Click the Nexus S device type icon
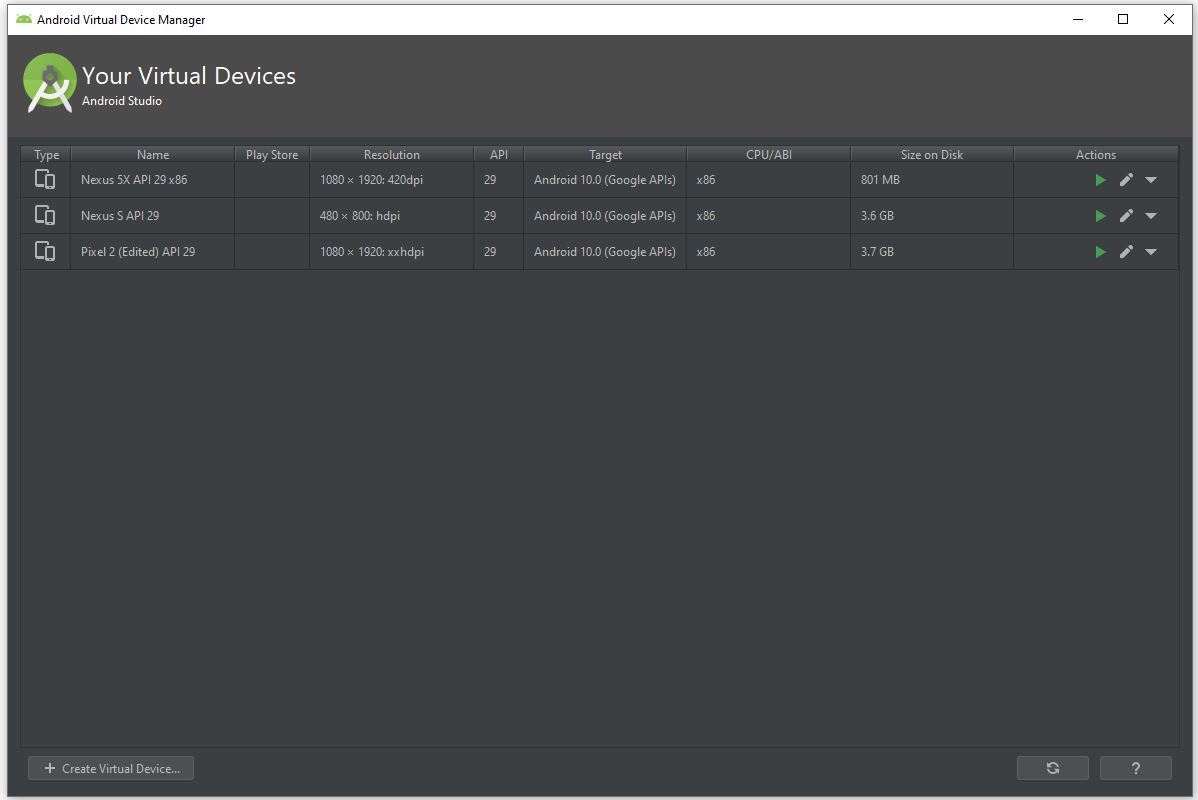 coord(45,215)
